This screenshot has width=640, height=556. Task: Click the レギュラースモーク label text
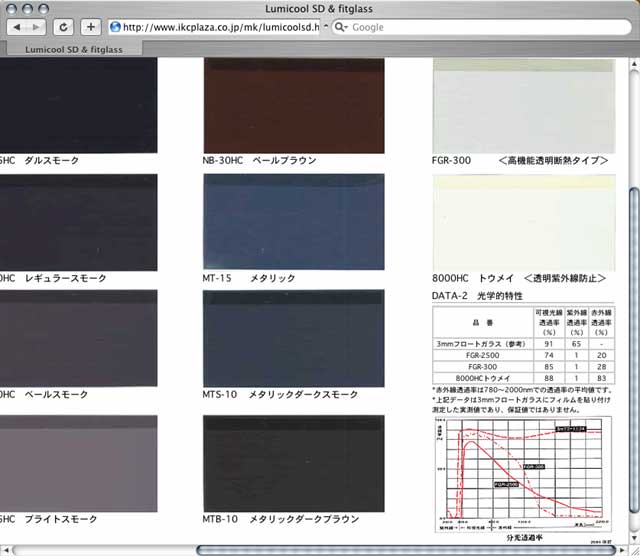tap(65, 278)
